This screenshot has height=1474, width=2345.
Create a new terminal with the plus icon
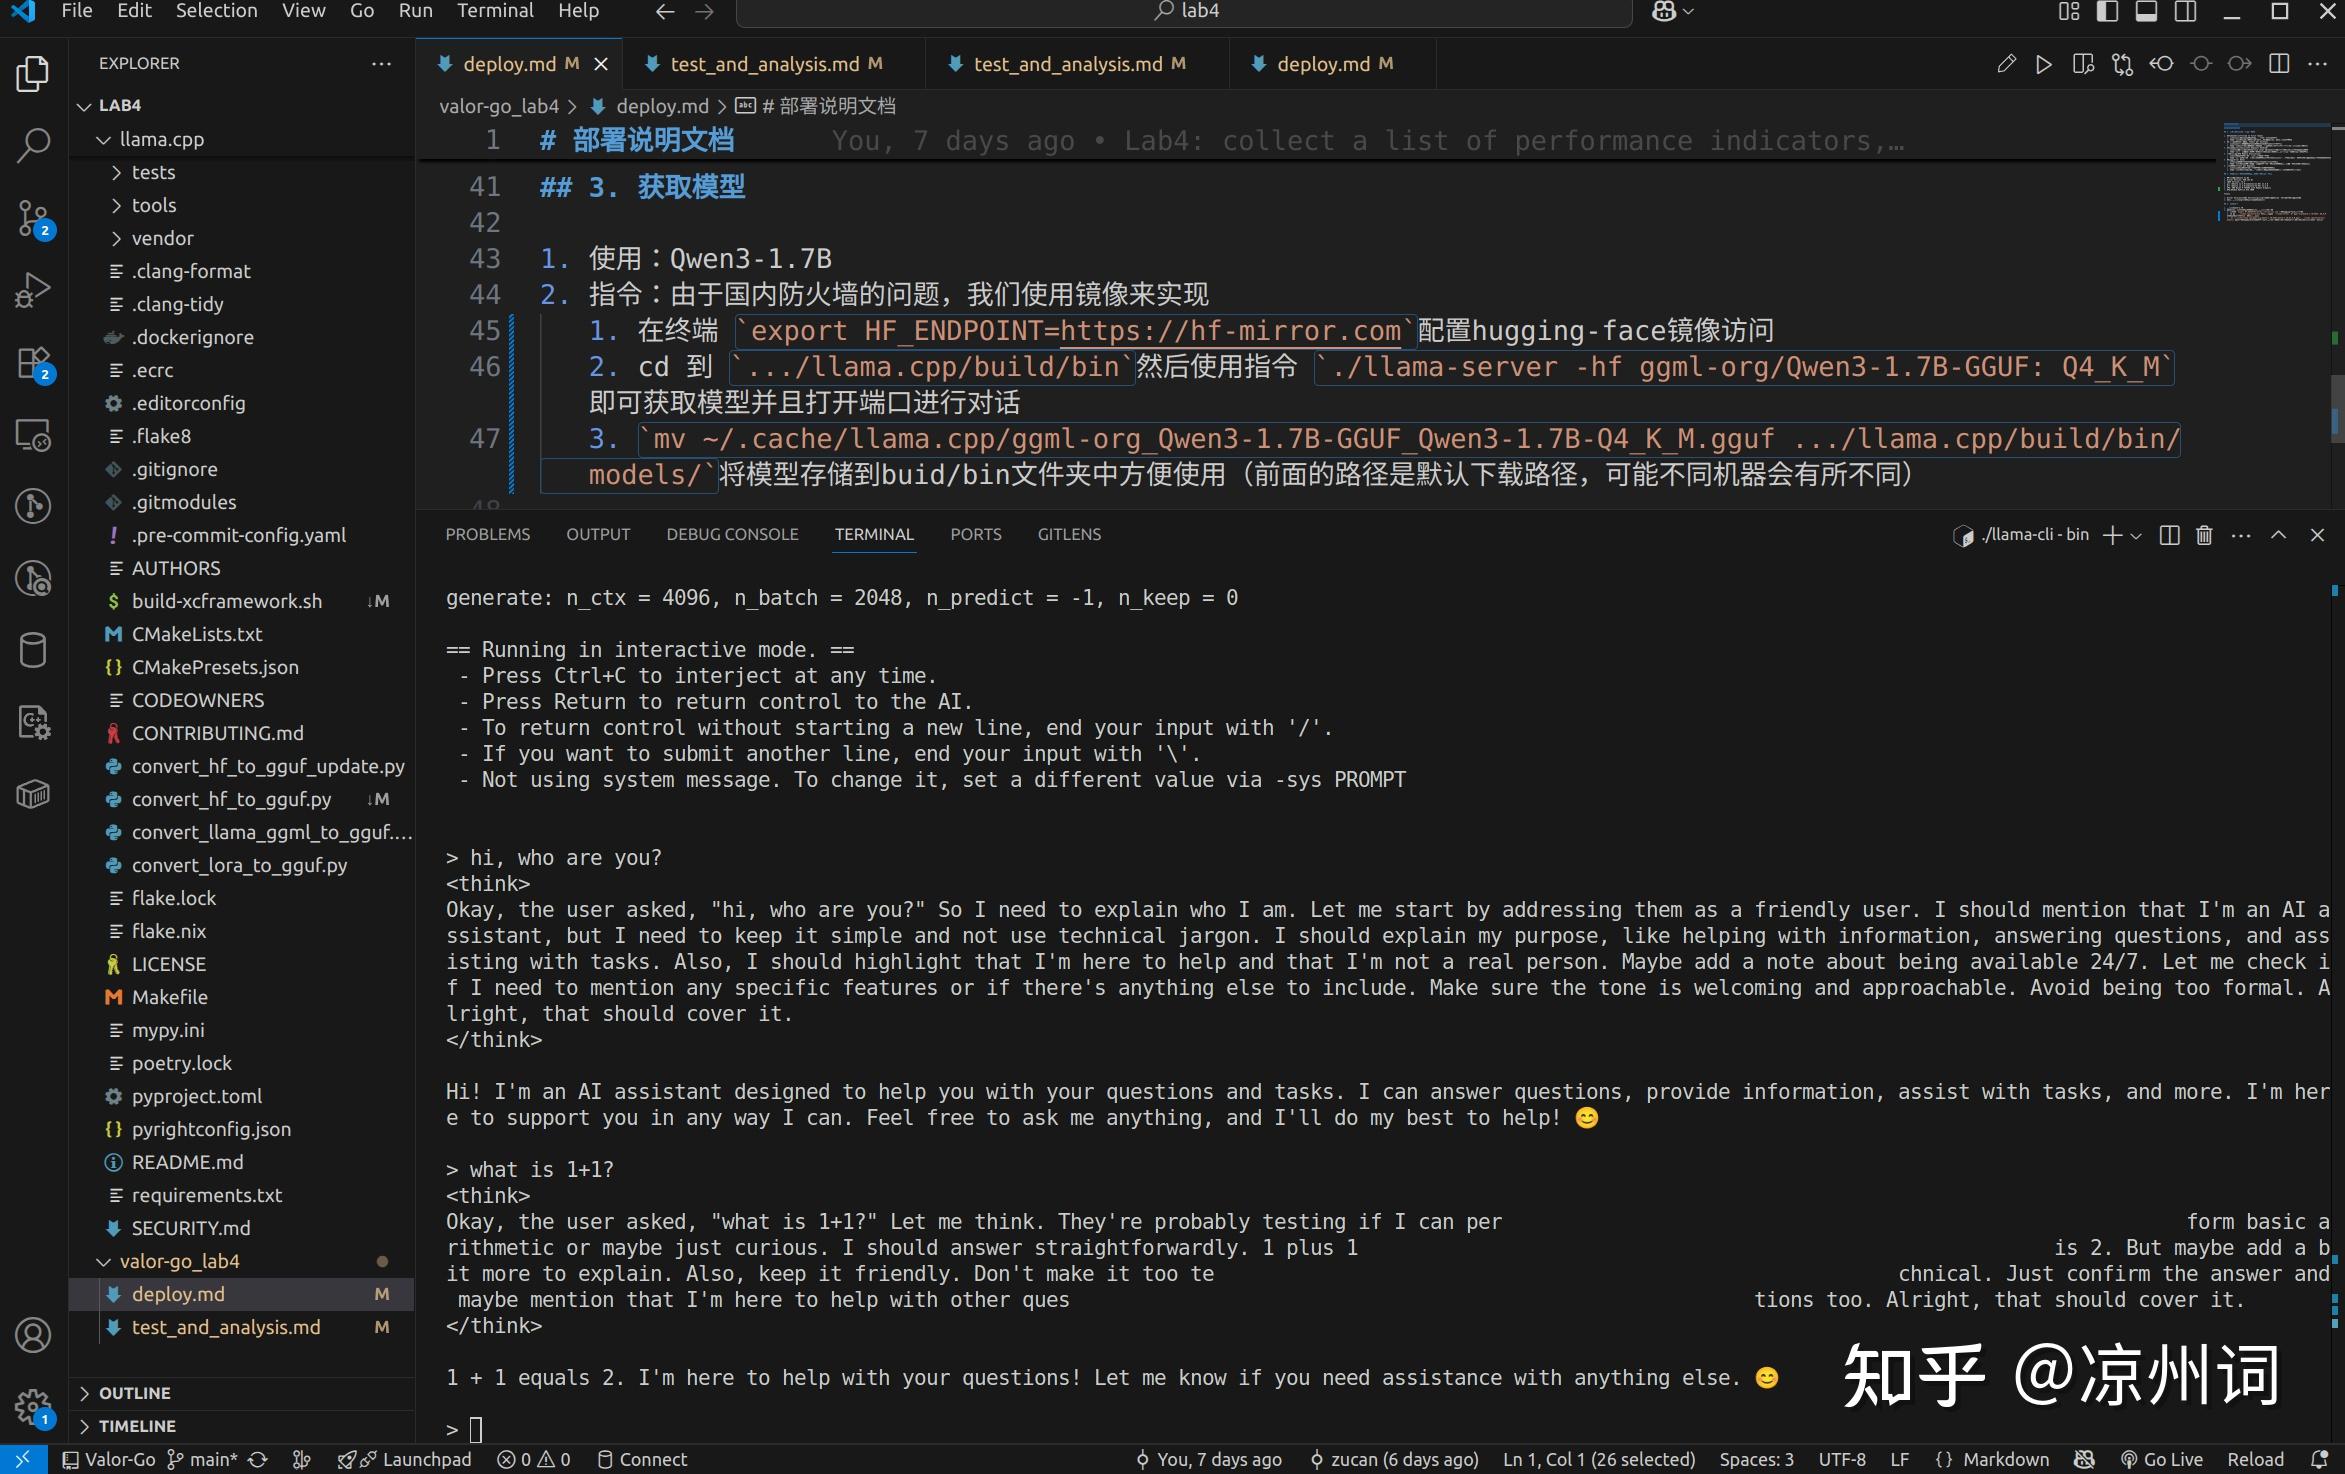(x=2112, y=535)
